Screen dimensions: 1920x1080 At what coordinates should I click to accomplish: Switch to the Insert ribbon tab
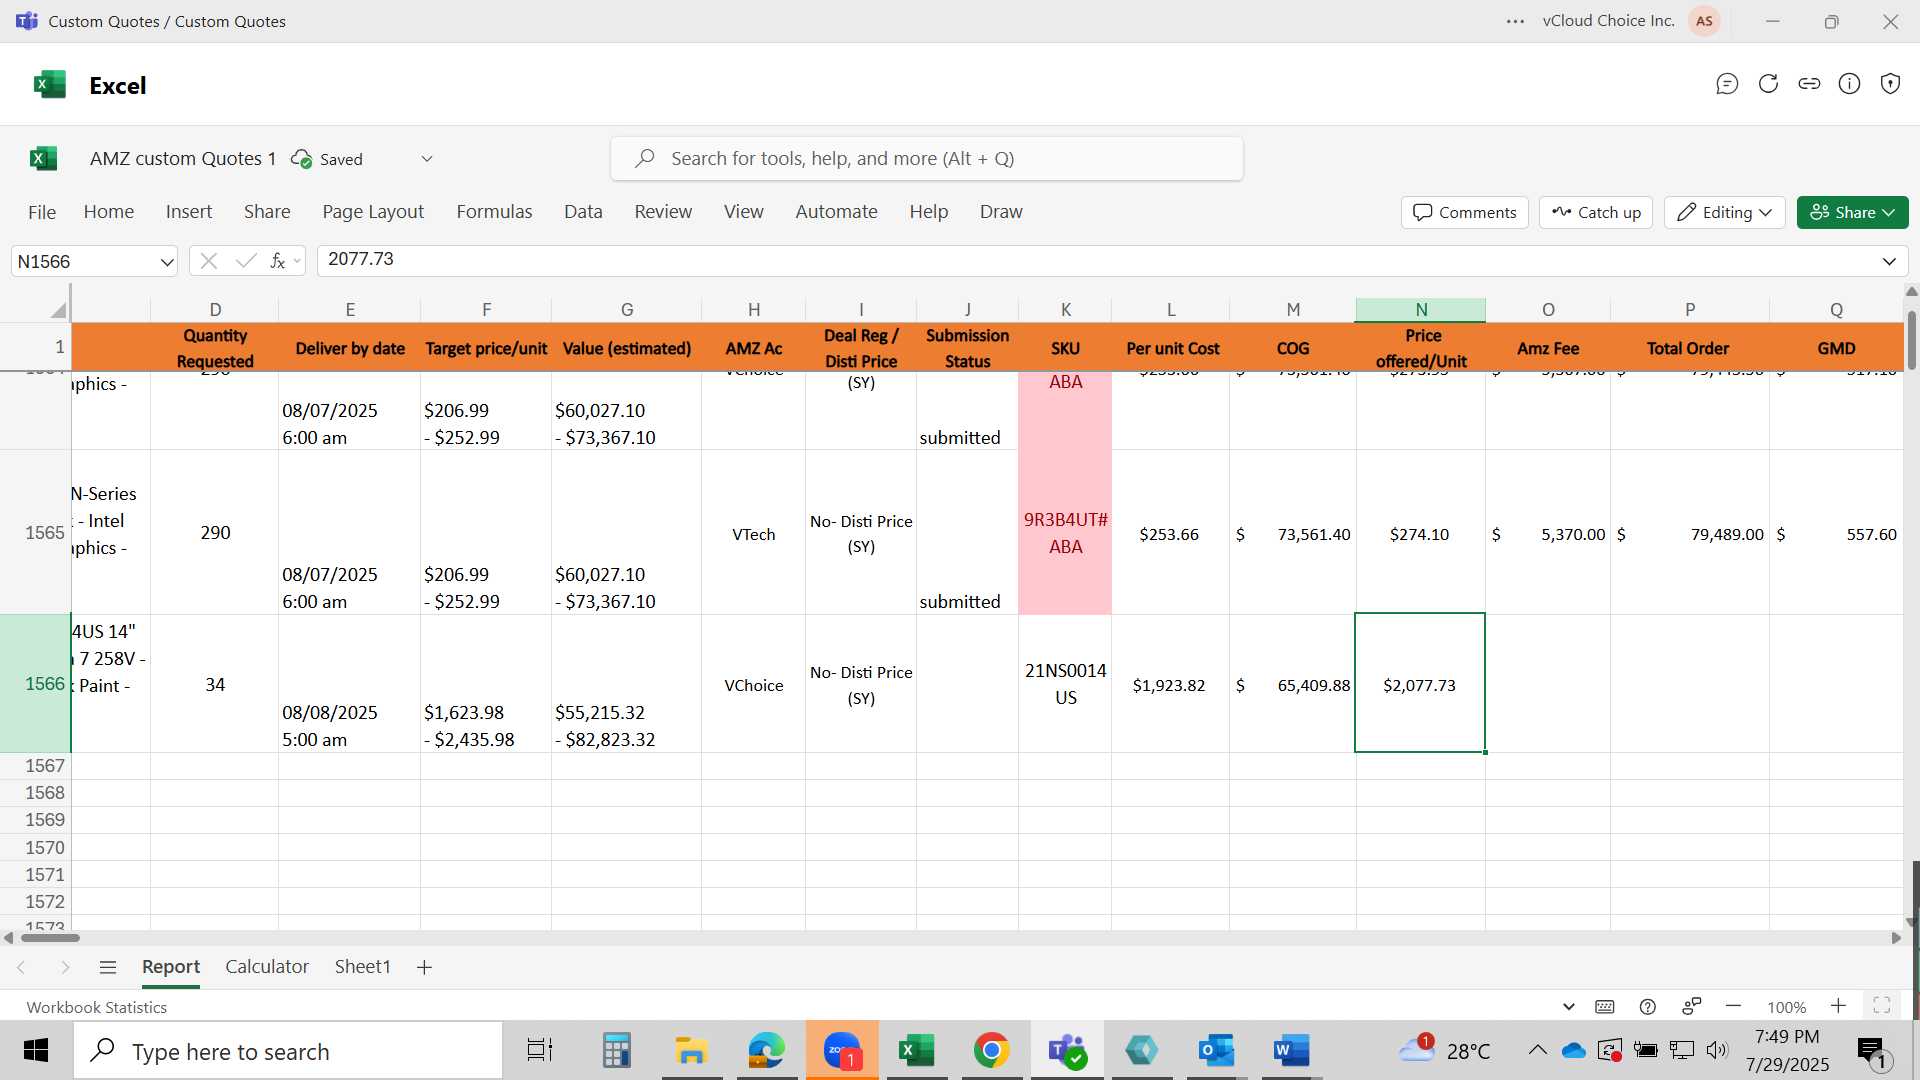189,212
